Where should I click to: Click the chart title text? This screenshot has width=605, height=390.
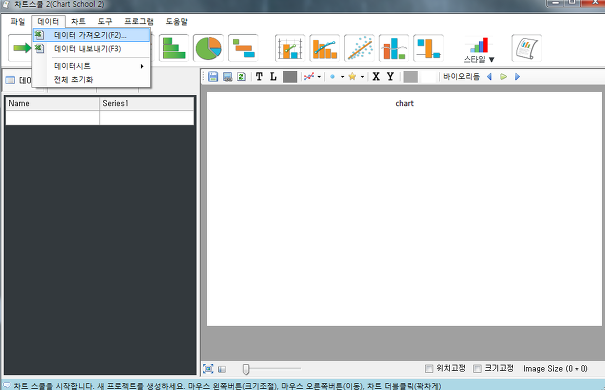(404, 103)
